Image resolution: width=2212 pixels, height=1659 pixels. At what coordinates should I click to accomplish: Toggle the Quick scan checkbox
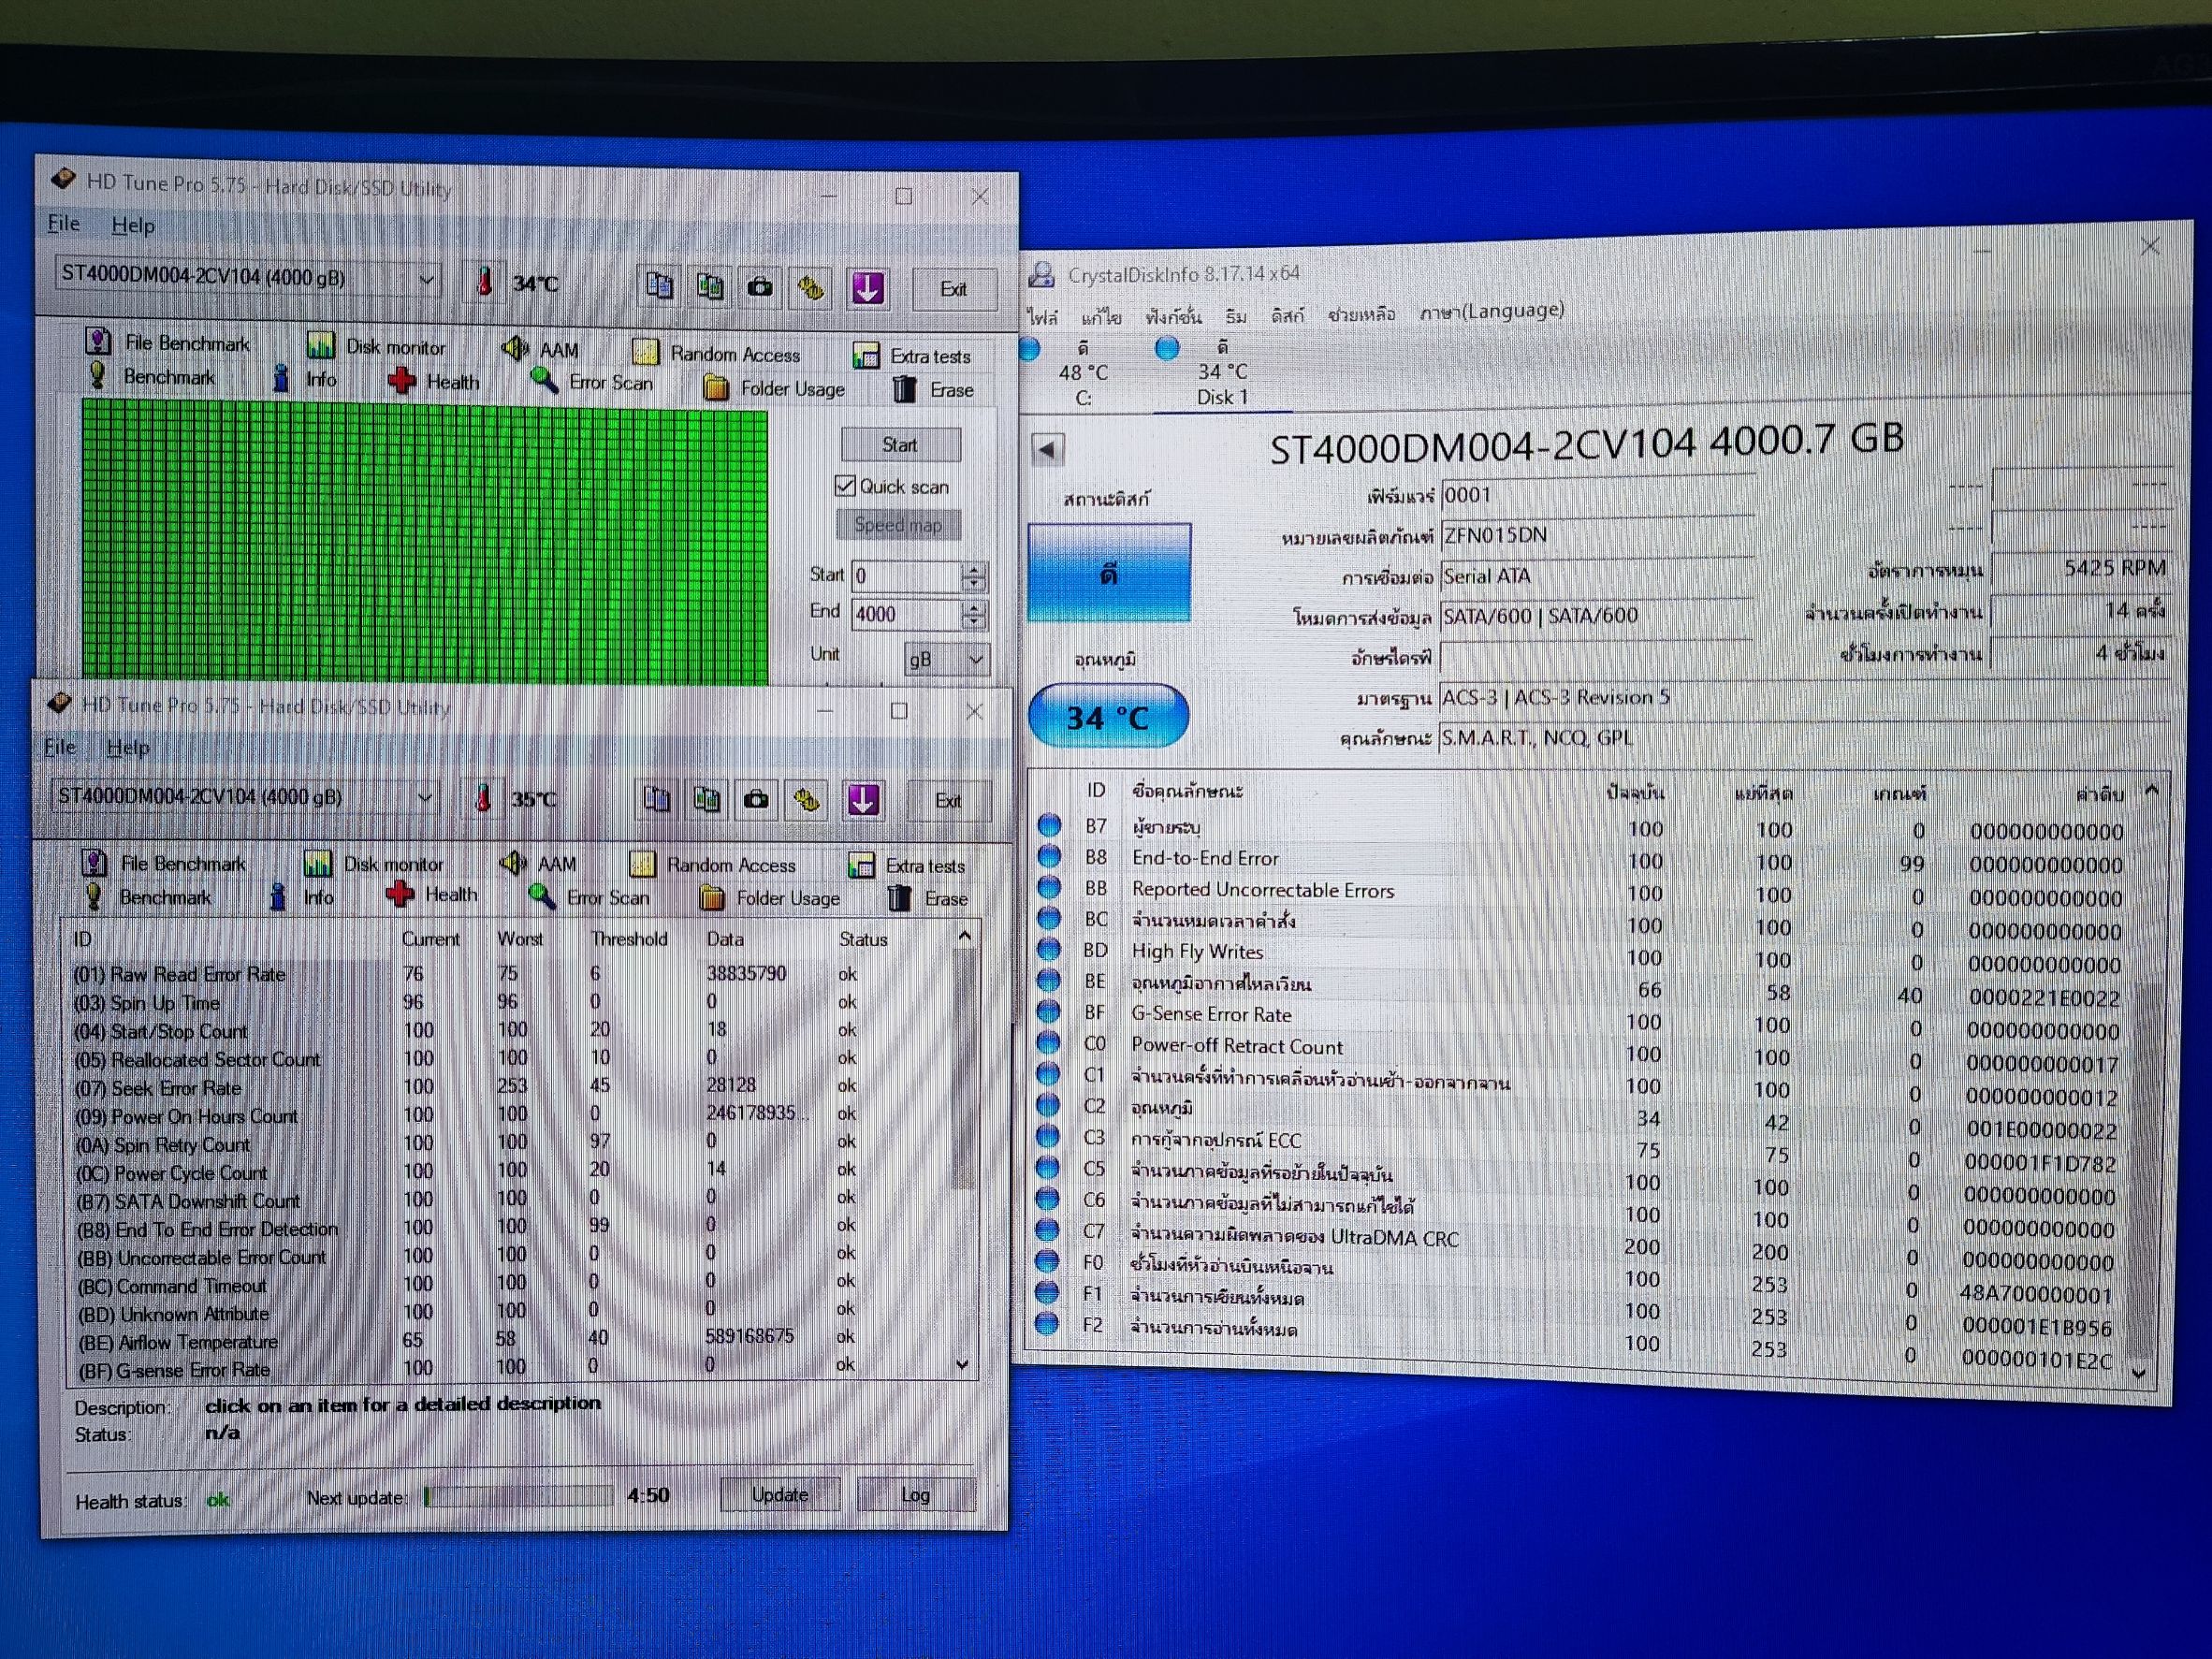pos(845,486)
